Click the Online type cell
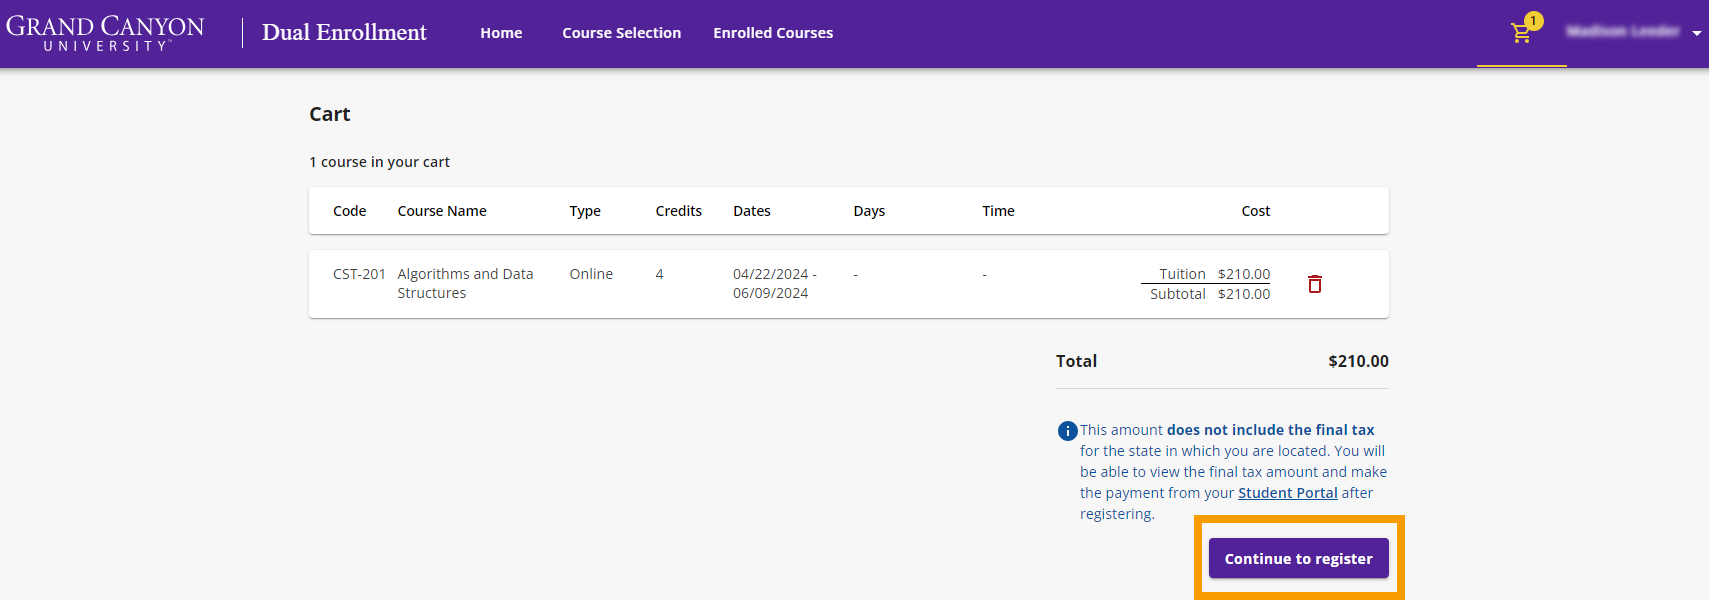The width and height of the screenshot is (1709, 600). pos(591,274)
